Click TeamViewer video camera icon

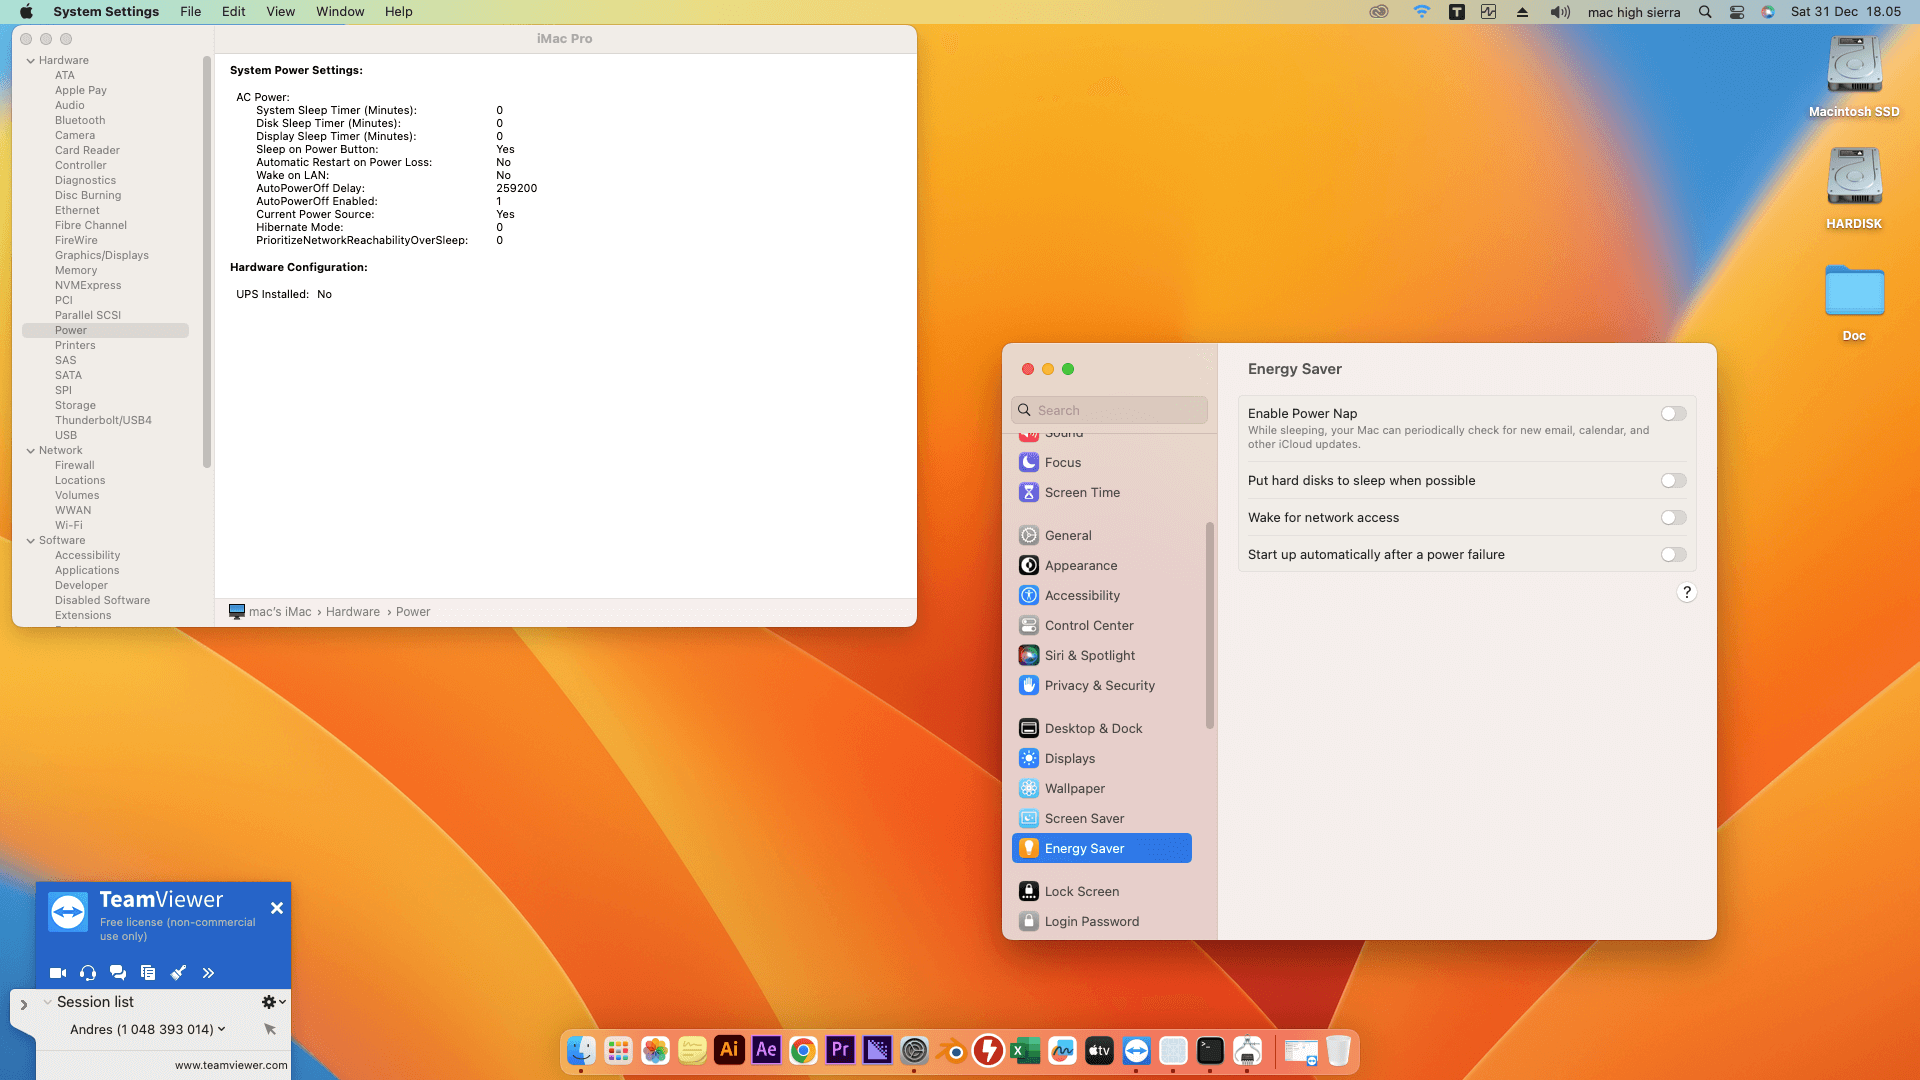(x=58, y=972)
